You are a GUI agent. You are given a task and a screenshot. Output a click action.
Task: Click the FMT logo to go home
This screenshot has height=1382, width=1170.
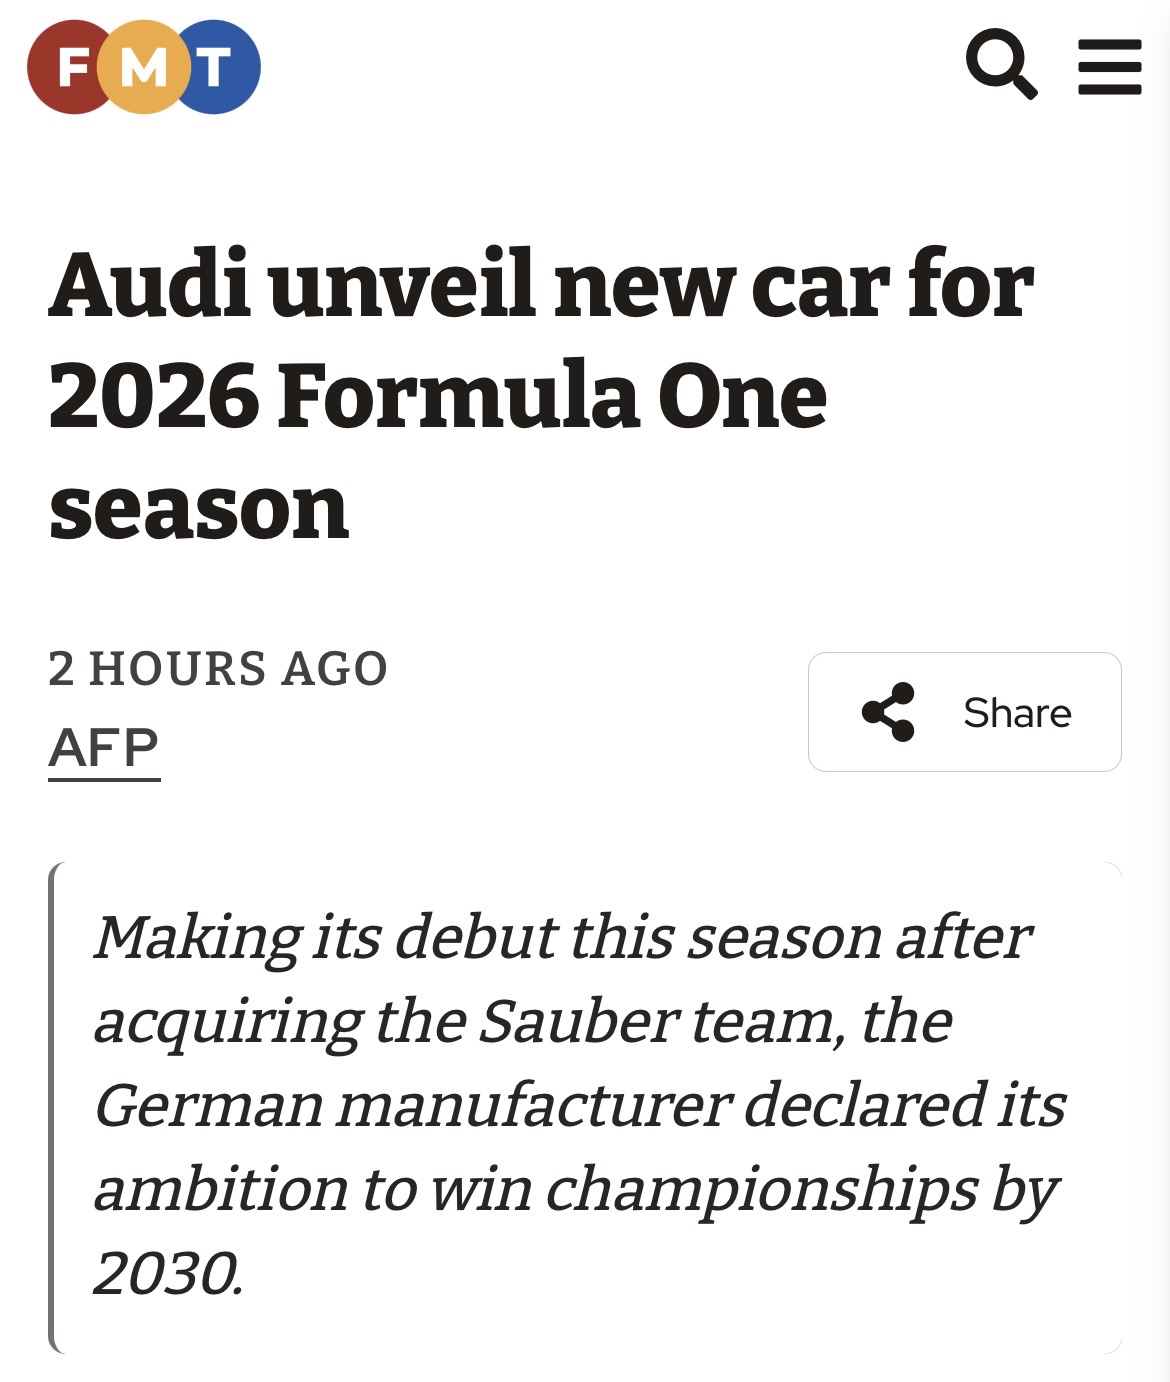pyautogui.click(x=144, y=67)
